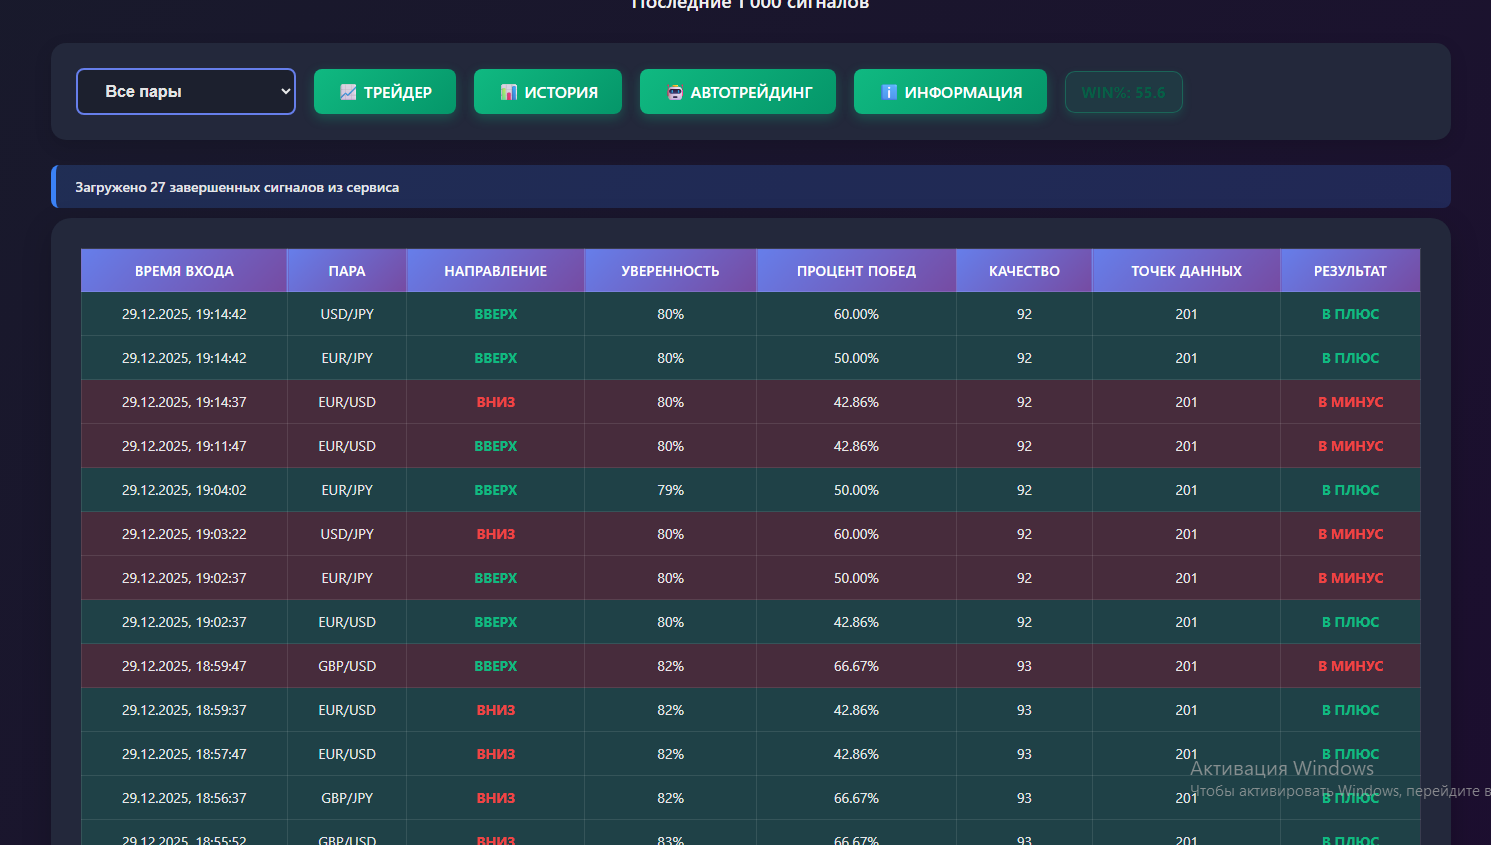Sort by the УВЕРЕННОСТЬ column header
The image size is (1491, 845).
[x=670, y=271]
